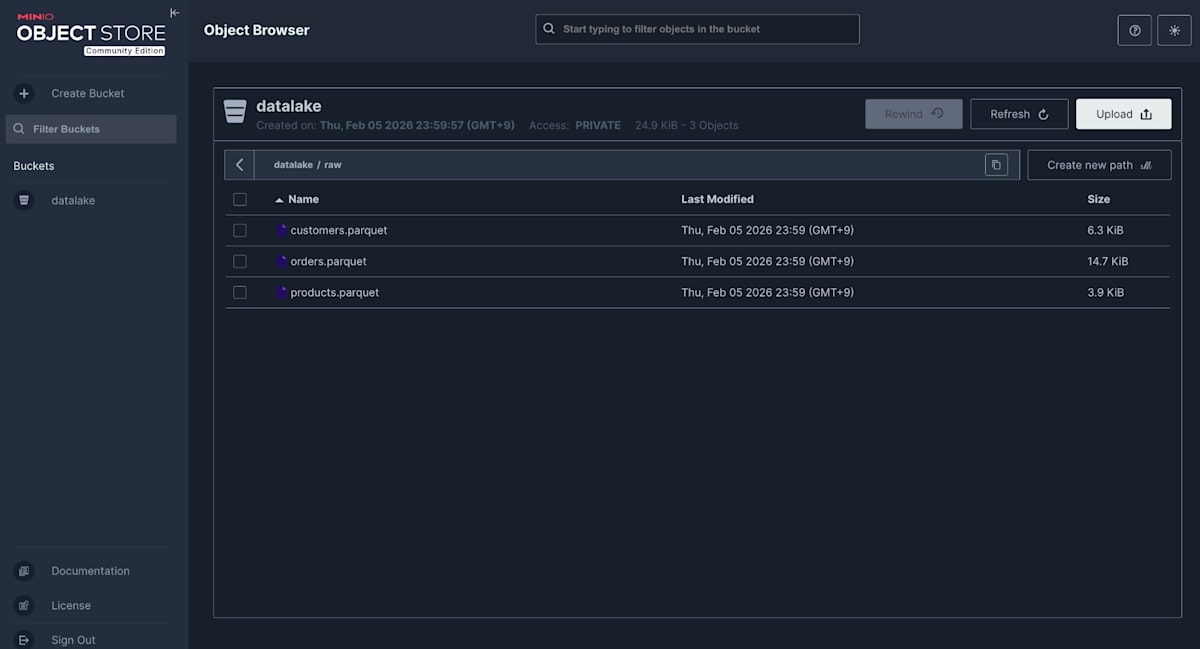1200x649 pixels.
Task: Click the 24.9 KiB - 3 Objects summary
Action: (687, 125)
